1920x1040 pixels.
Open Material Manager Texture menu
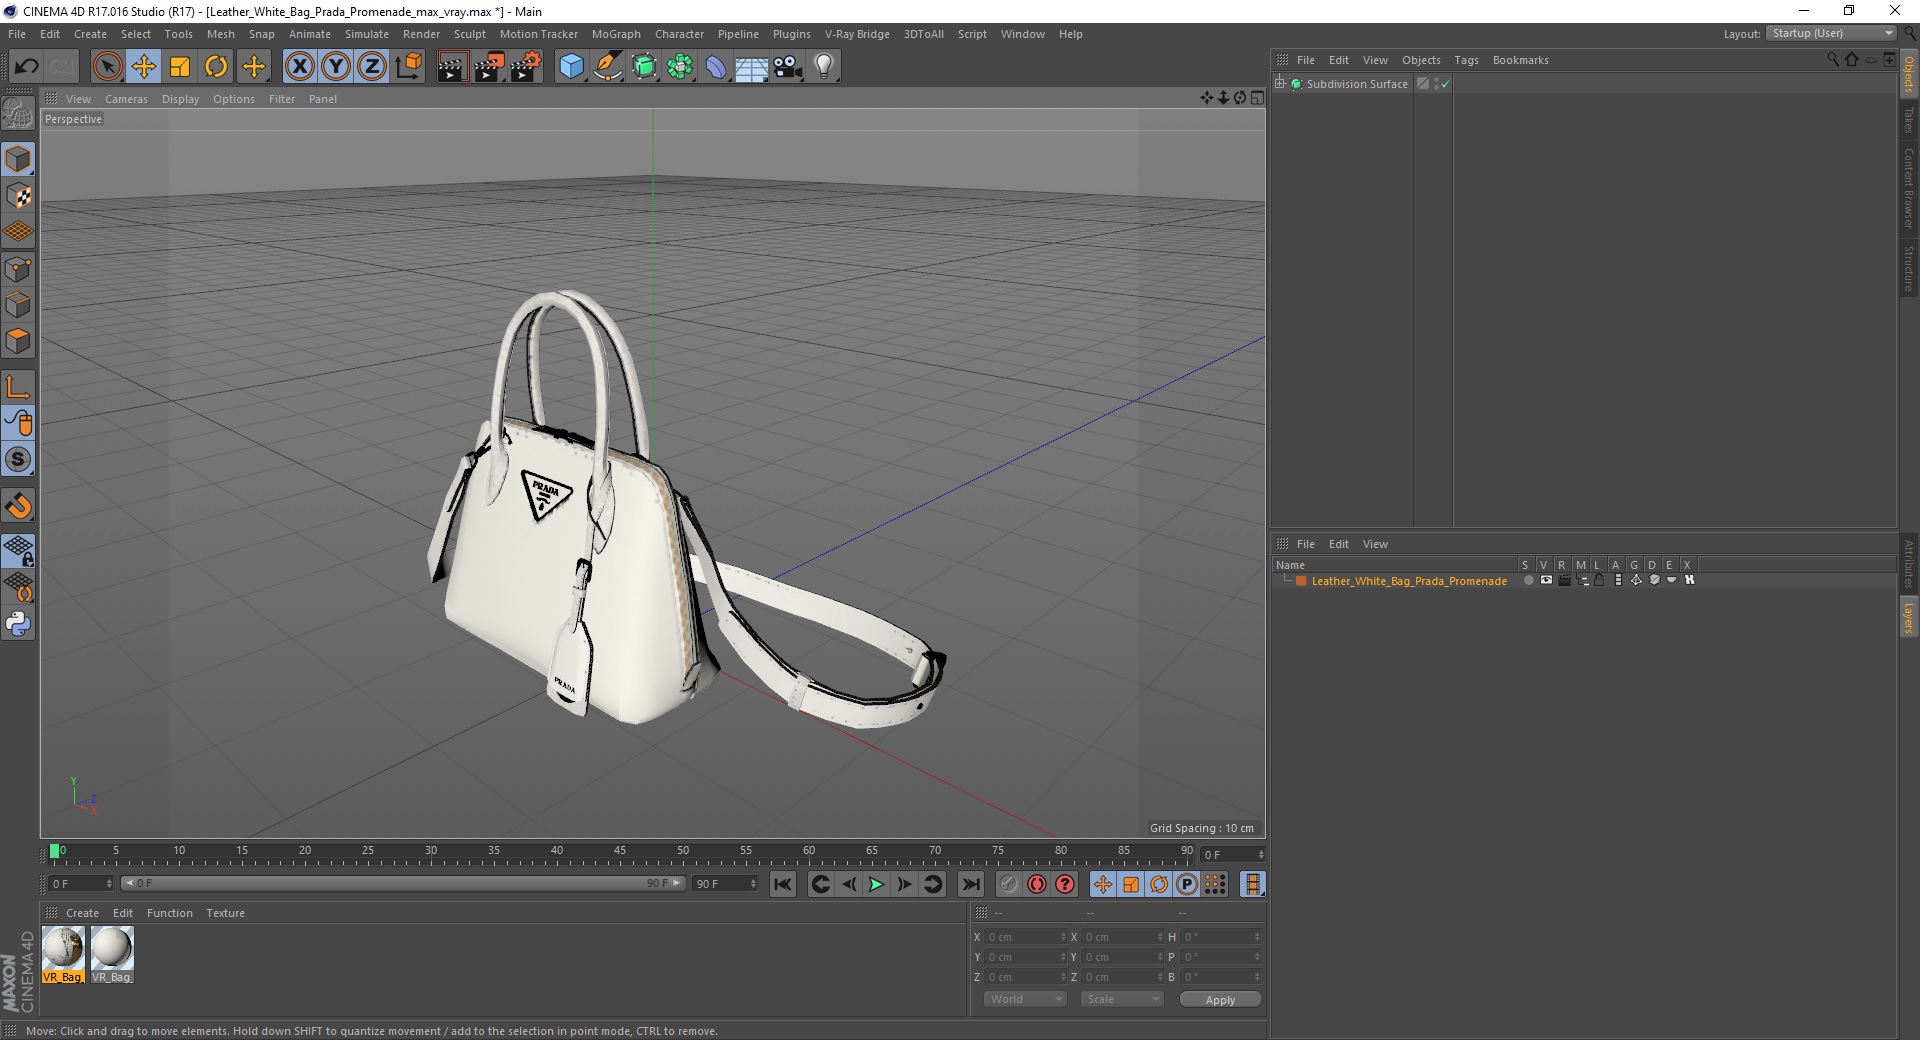[x=225, y=913]
